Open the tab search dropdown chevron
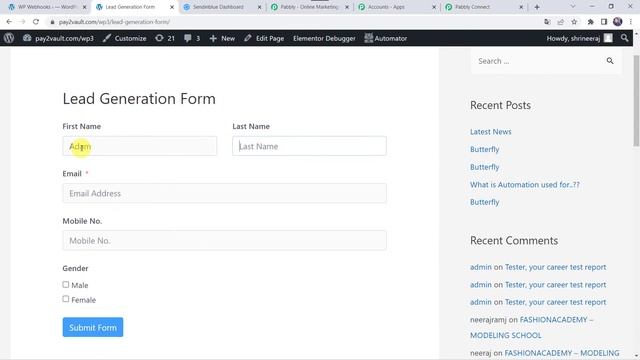The height and width of the screenshot is (360, 640). [x=573, y=7]
